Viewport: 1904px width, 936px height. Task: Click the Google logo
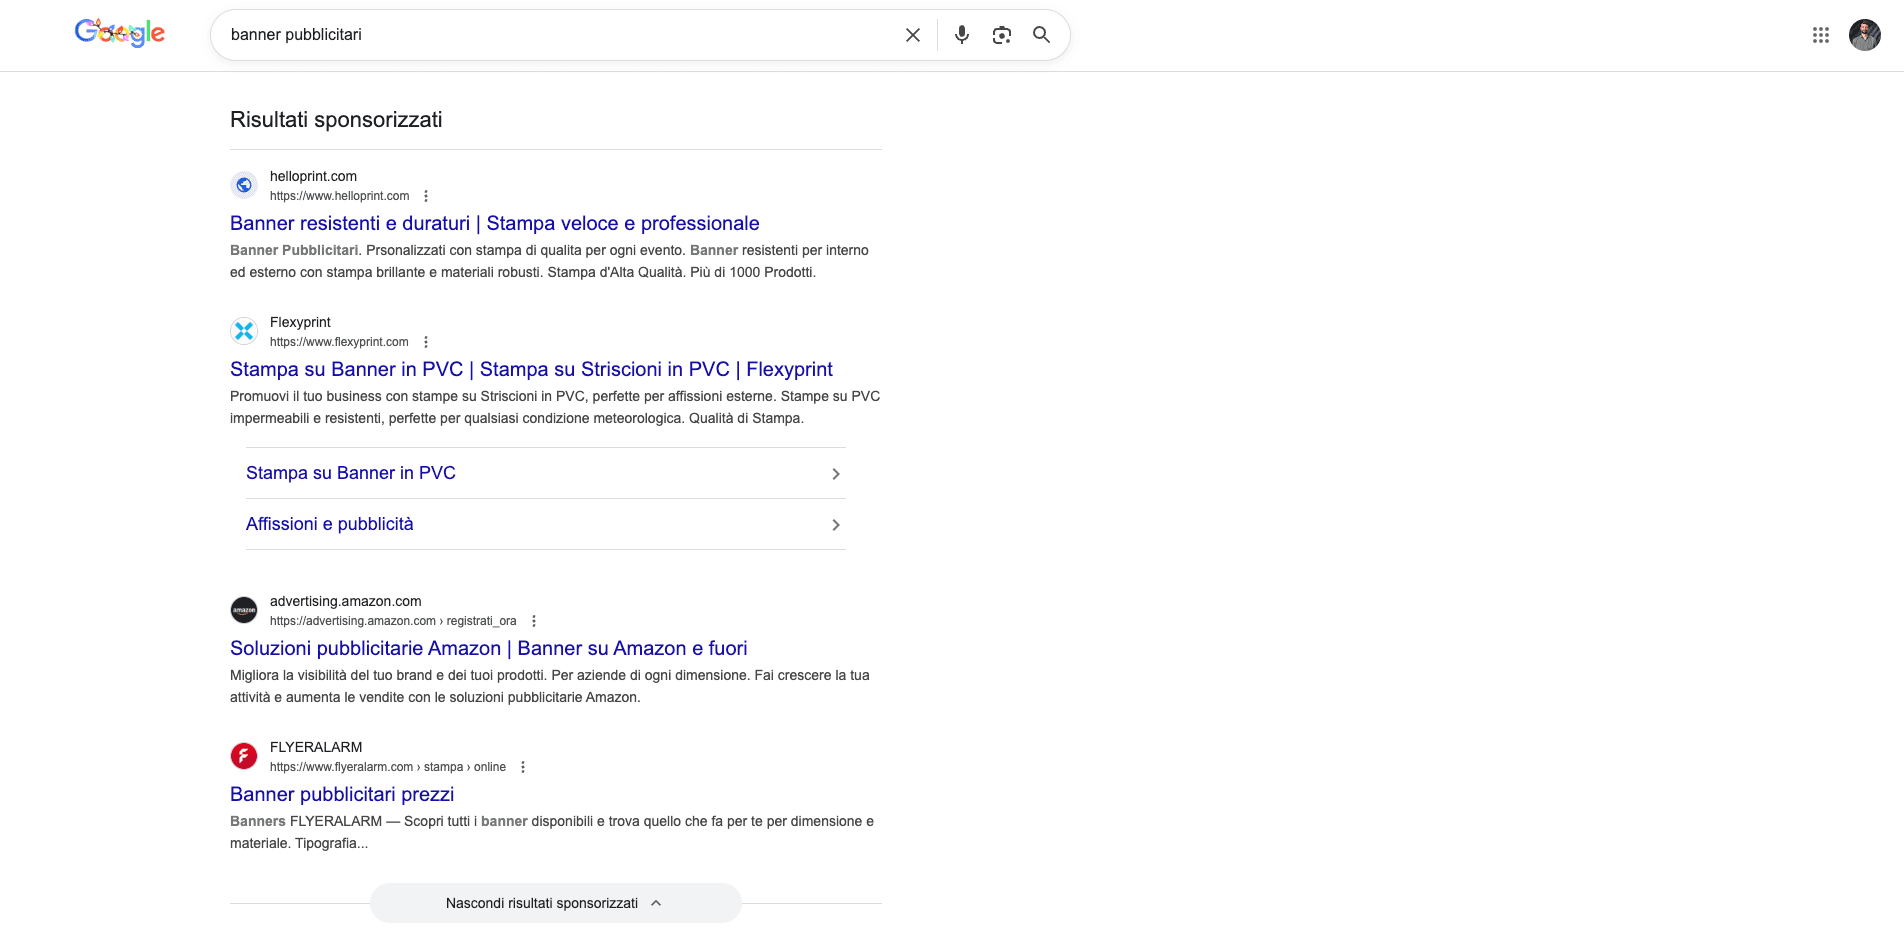click(120, 33)
